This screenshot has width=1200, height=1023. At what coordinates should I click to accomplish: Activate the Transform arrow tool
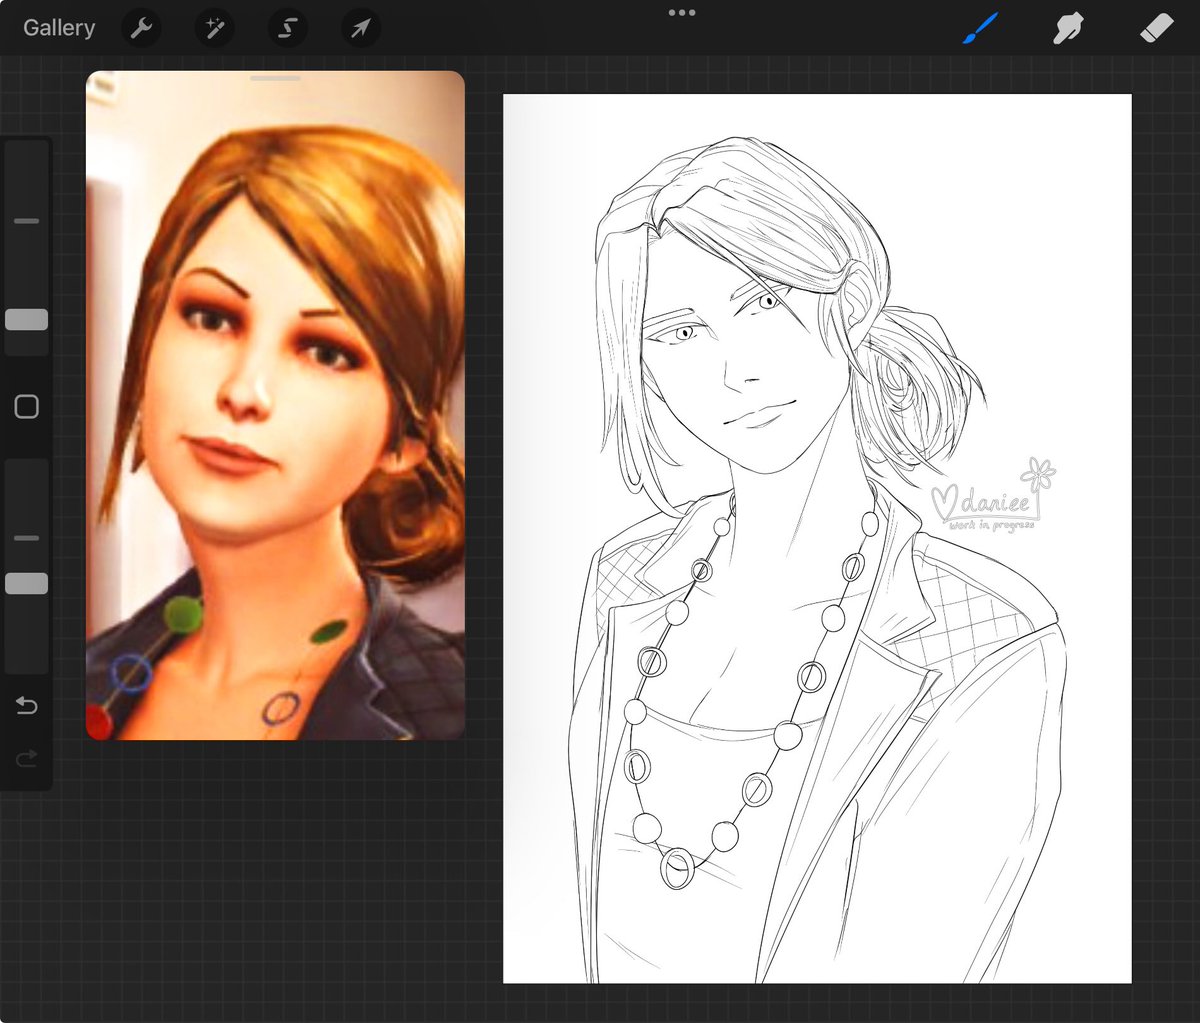pyautogui.click(x=360, y=29)
